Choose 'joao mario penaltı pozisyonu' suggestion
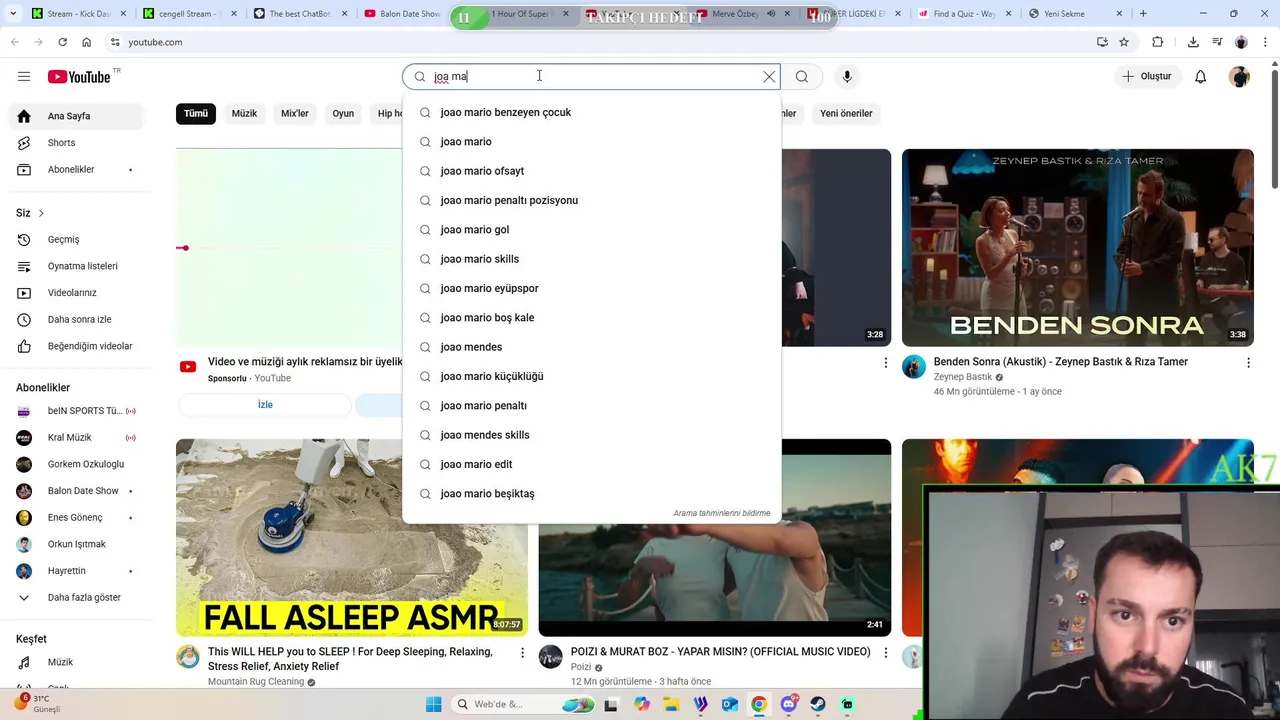This screenshot has width=1280, height=720. click(x=591, y=200)
